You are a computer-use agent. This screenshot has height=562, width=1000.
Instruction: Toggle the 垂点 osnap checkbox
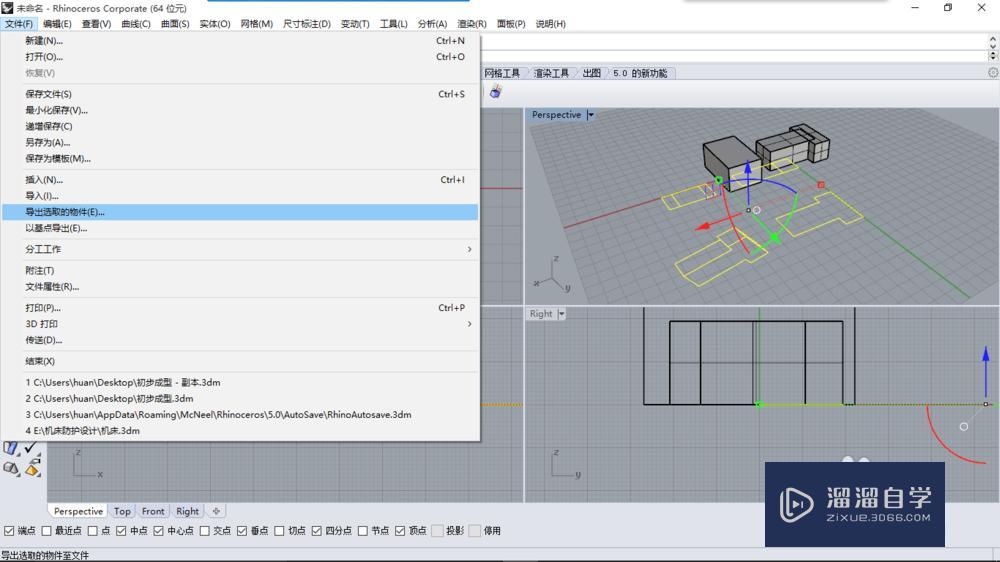(x=242, y=531)
